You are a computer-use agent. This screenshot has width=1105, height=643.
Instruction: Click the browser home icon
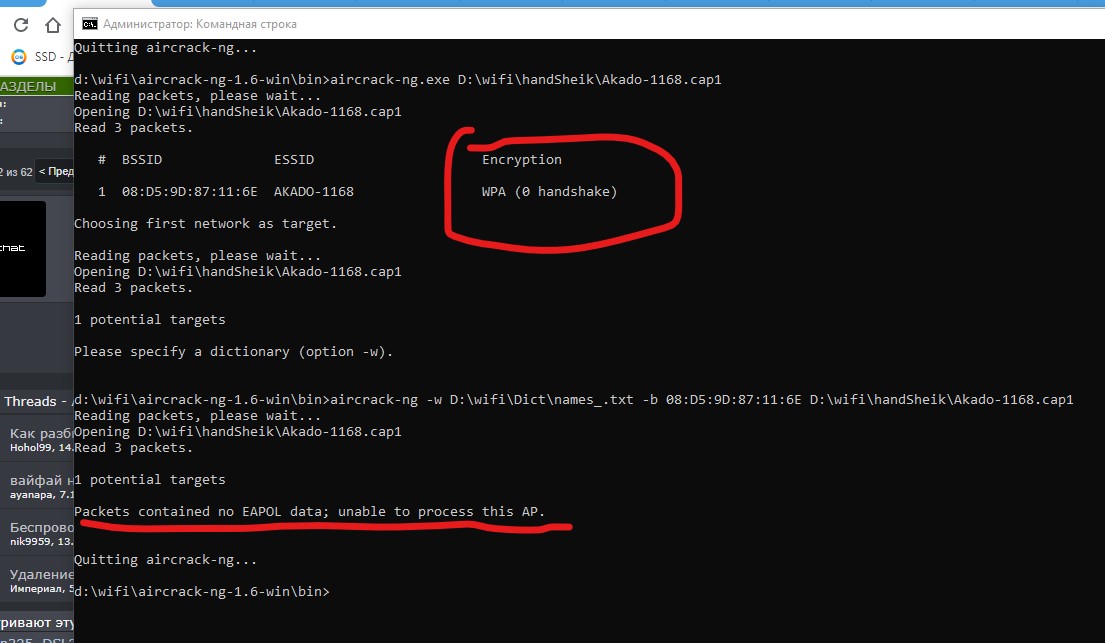coord(53,25)
